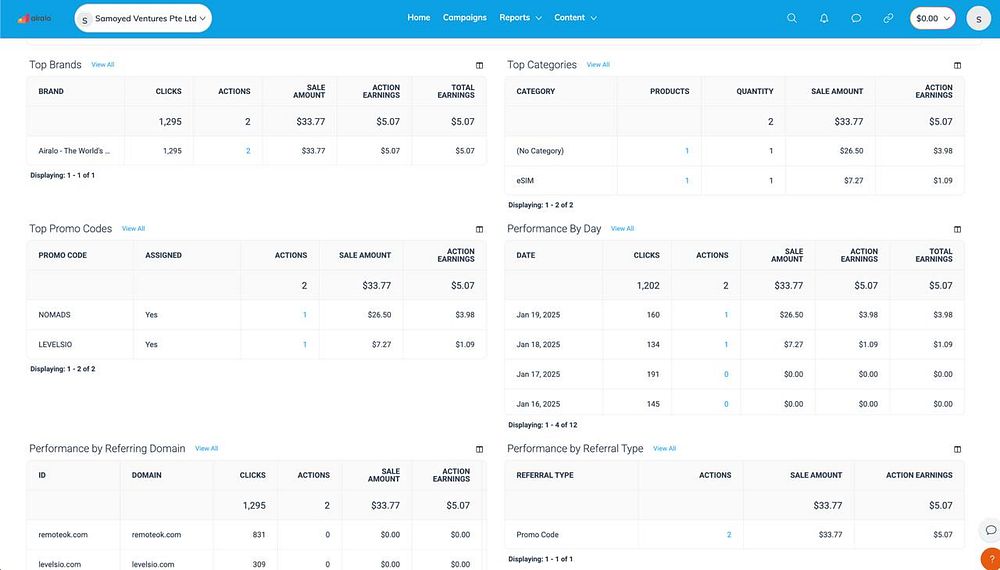Image resolution: width=1000 pixels, height=570 pixels.
Task: Open the Reports dropdown menu
Action: 520,18
